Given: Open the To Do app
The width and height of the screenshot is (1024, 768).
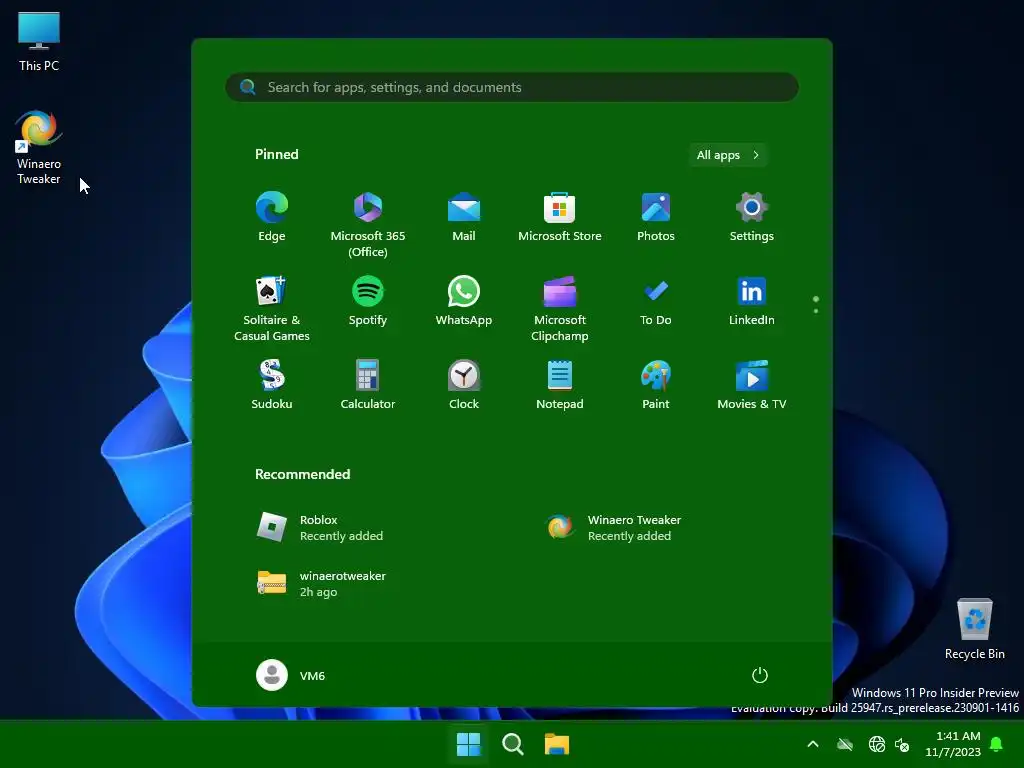Looking at the screenshot, I should 656,301.
